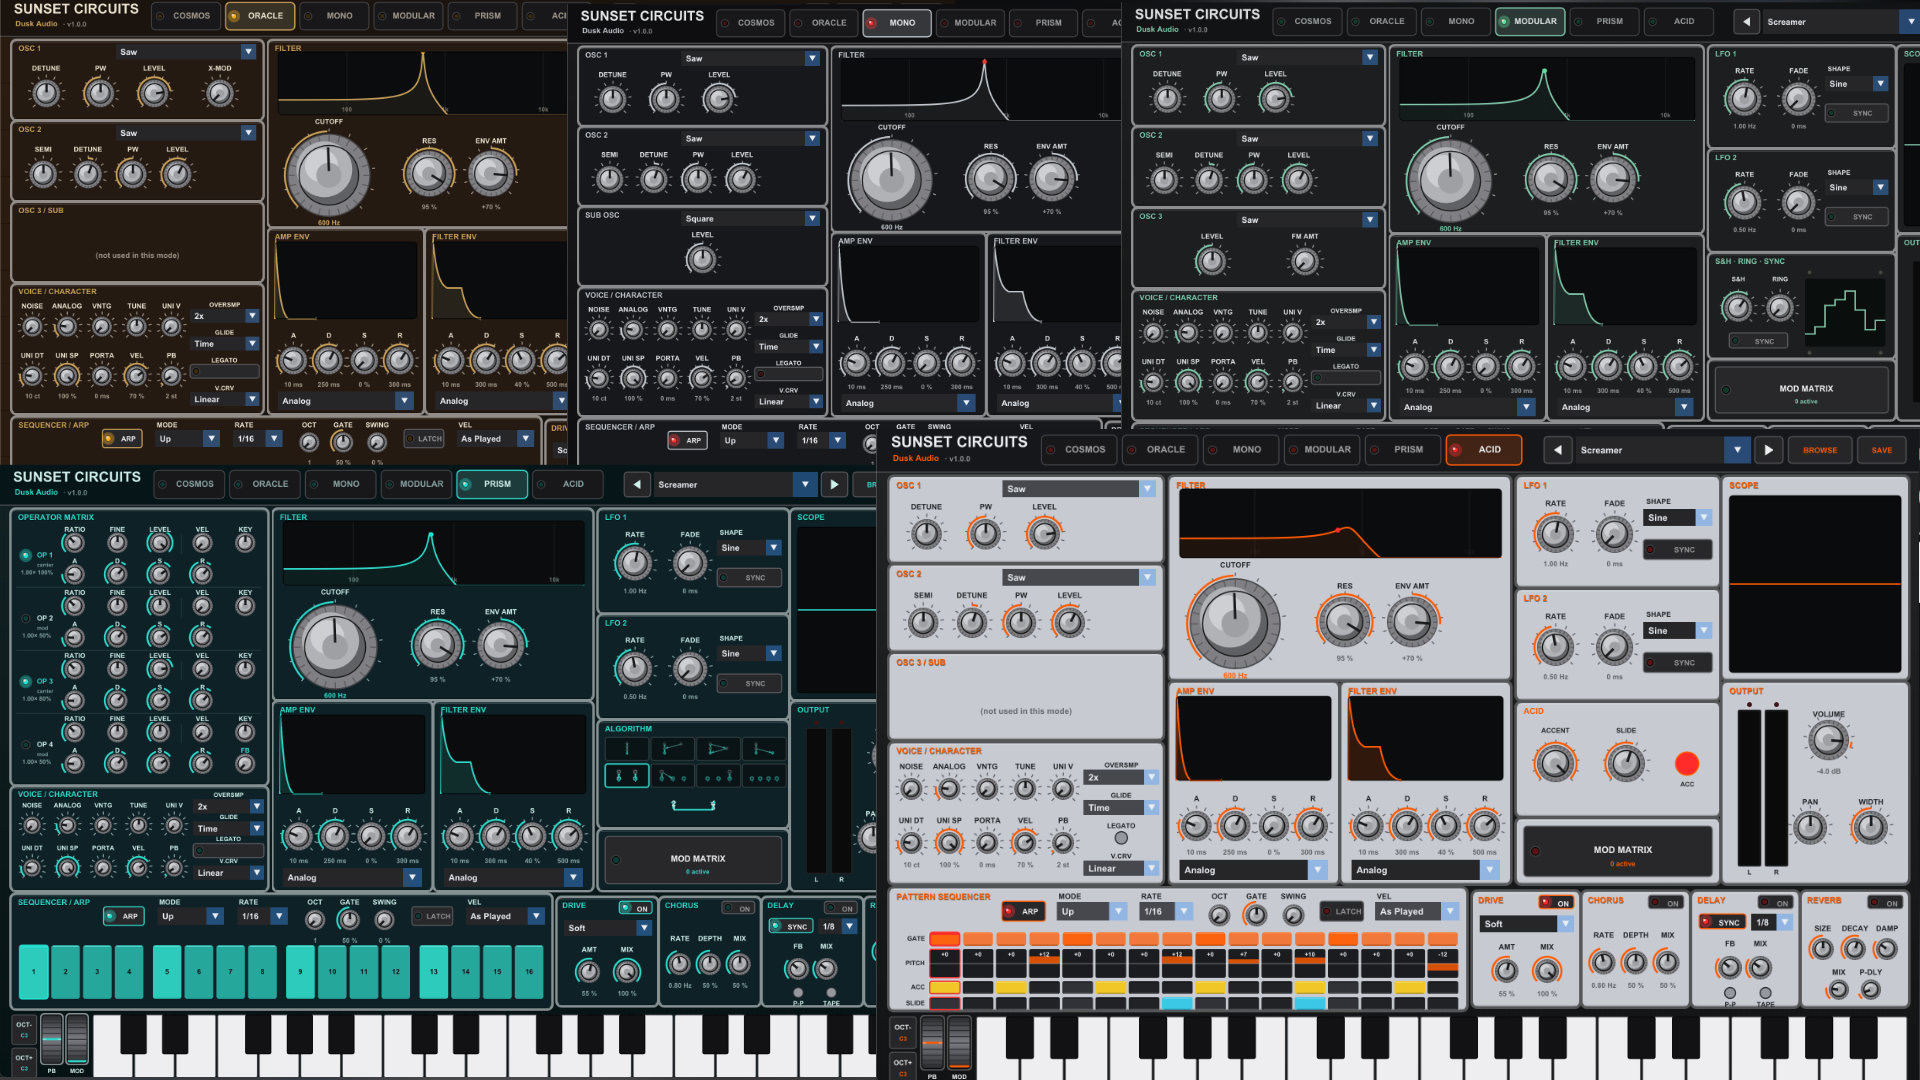Click the VOLUME knob in Acid window
The height and width of the screenshot is (1080, 1920).
[x=1828, y=740]
